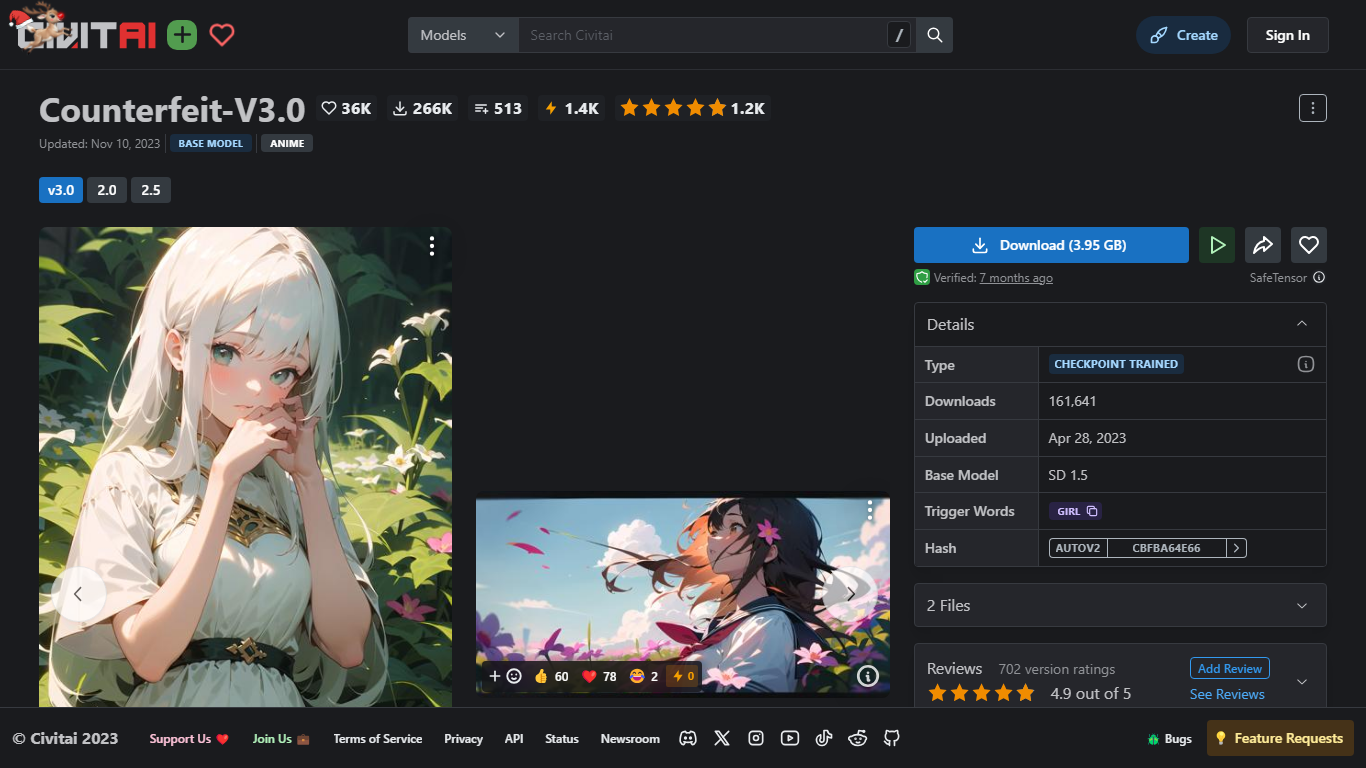Collapse the Details panel
1366x768 pixels.
1301,324
